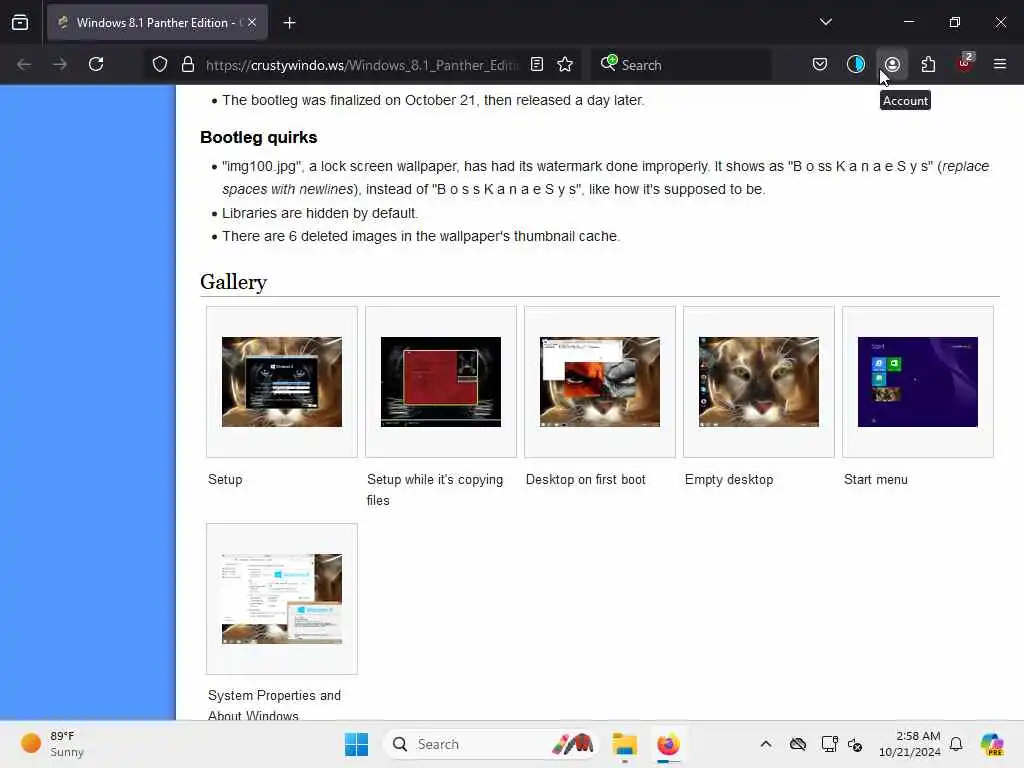
Task: Open the weather widget showing 89°F Sunny
Action: [52, 744]
